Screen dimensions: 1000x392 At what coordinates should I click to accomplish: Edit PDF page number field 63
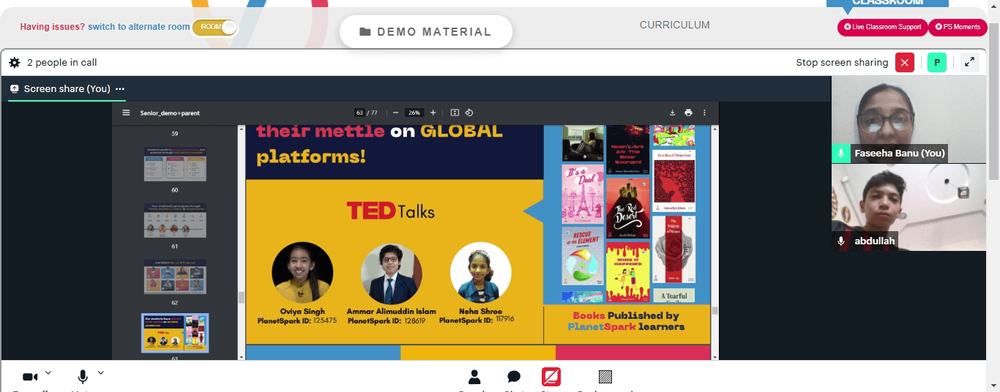point(360,113)
